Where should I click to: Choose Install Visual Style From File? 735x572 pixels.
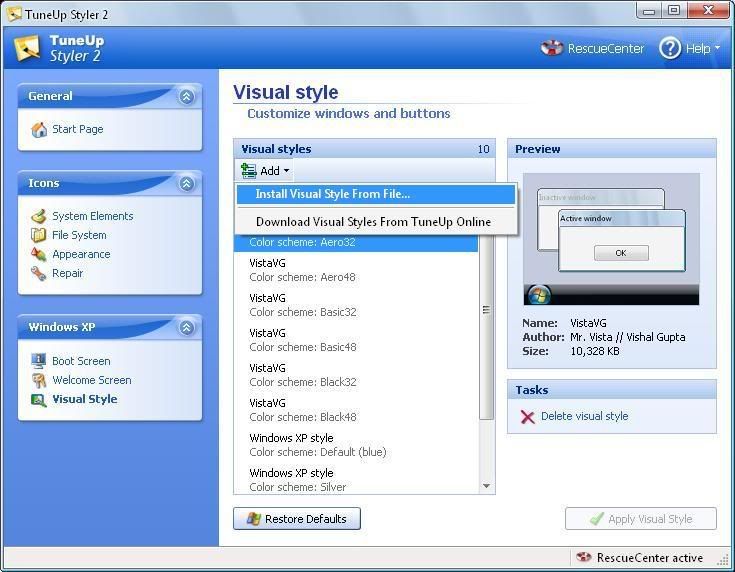(333, 194)
